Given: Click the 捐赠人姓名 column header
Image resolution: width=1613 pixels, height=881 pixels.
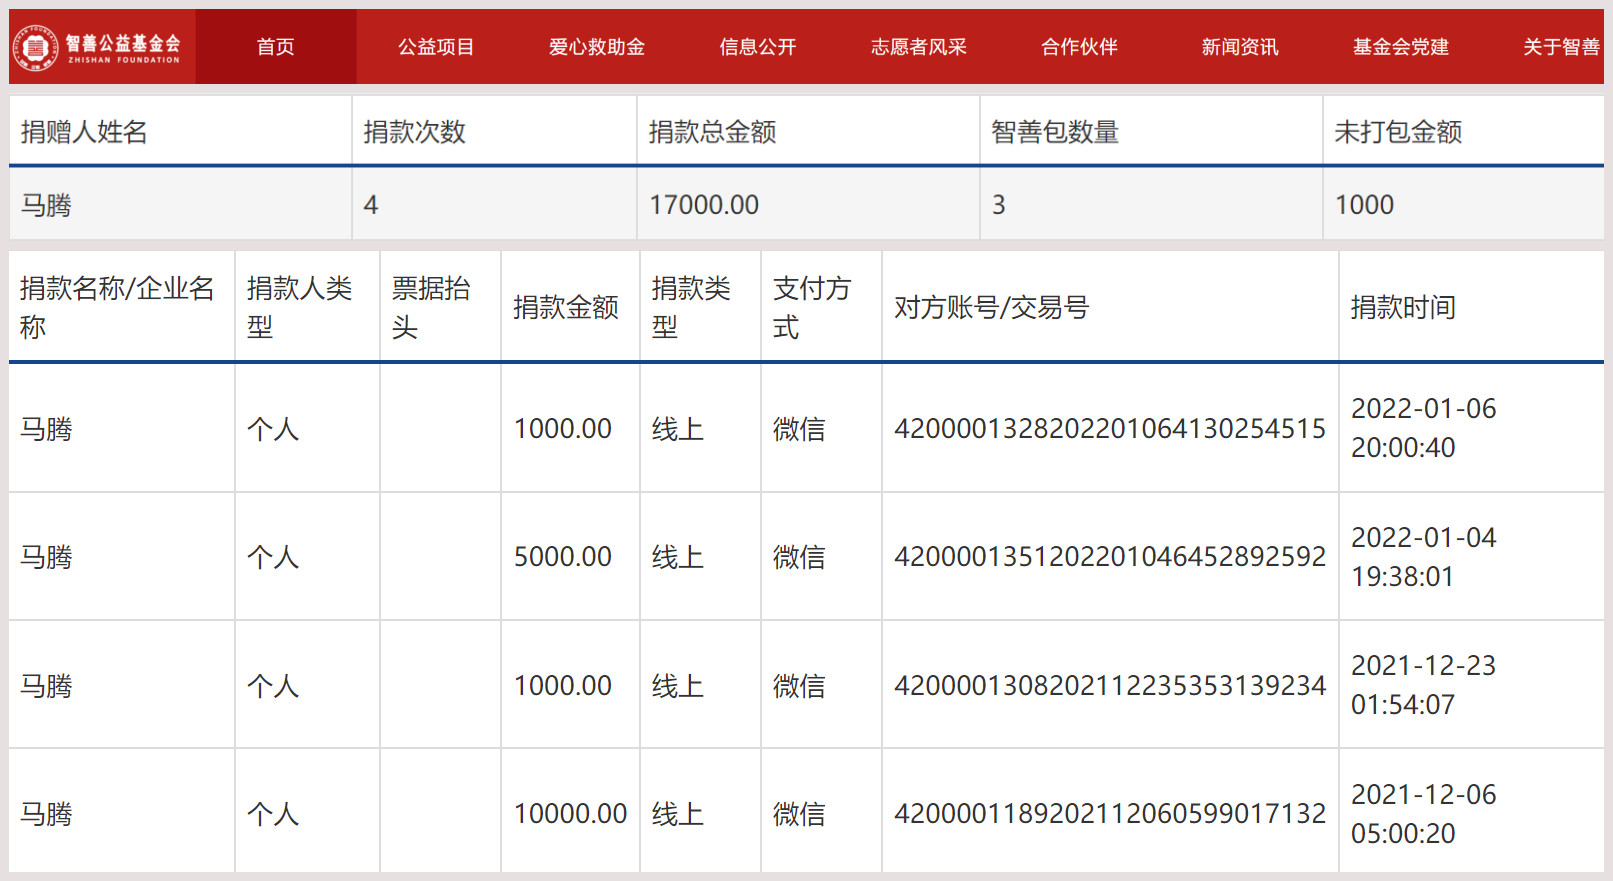Looking at the screenshot, I should tap(84, 132).
